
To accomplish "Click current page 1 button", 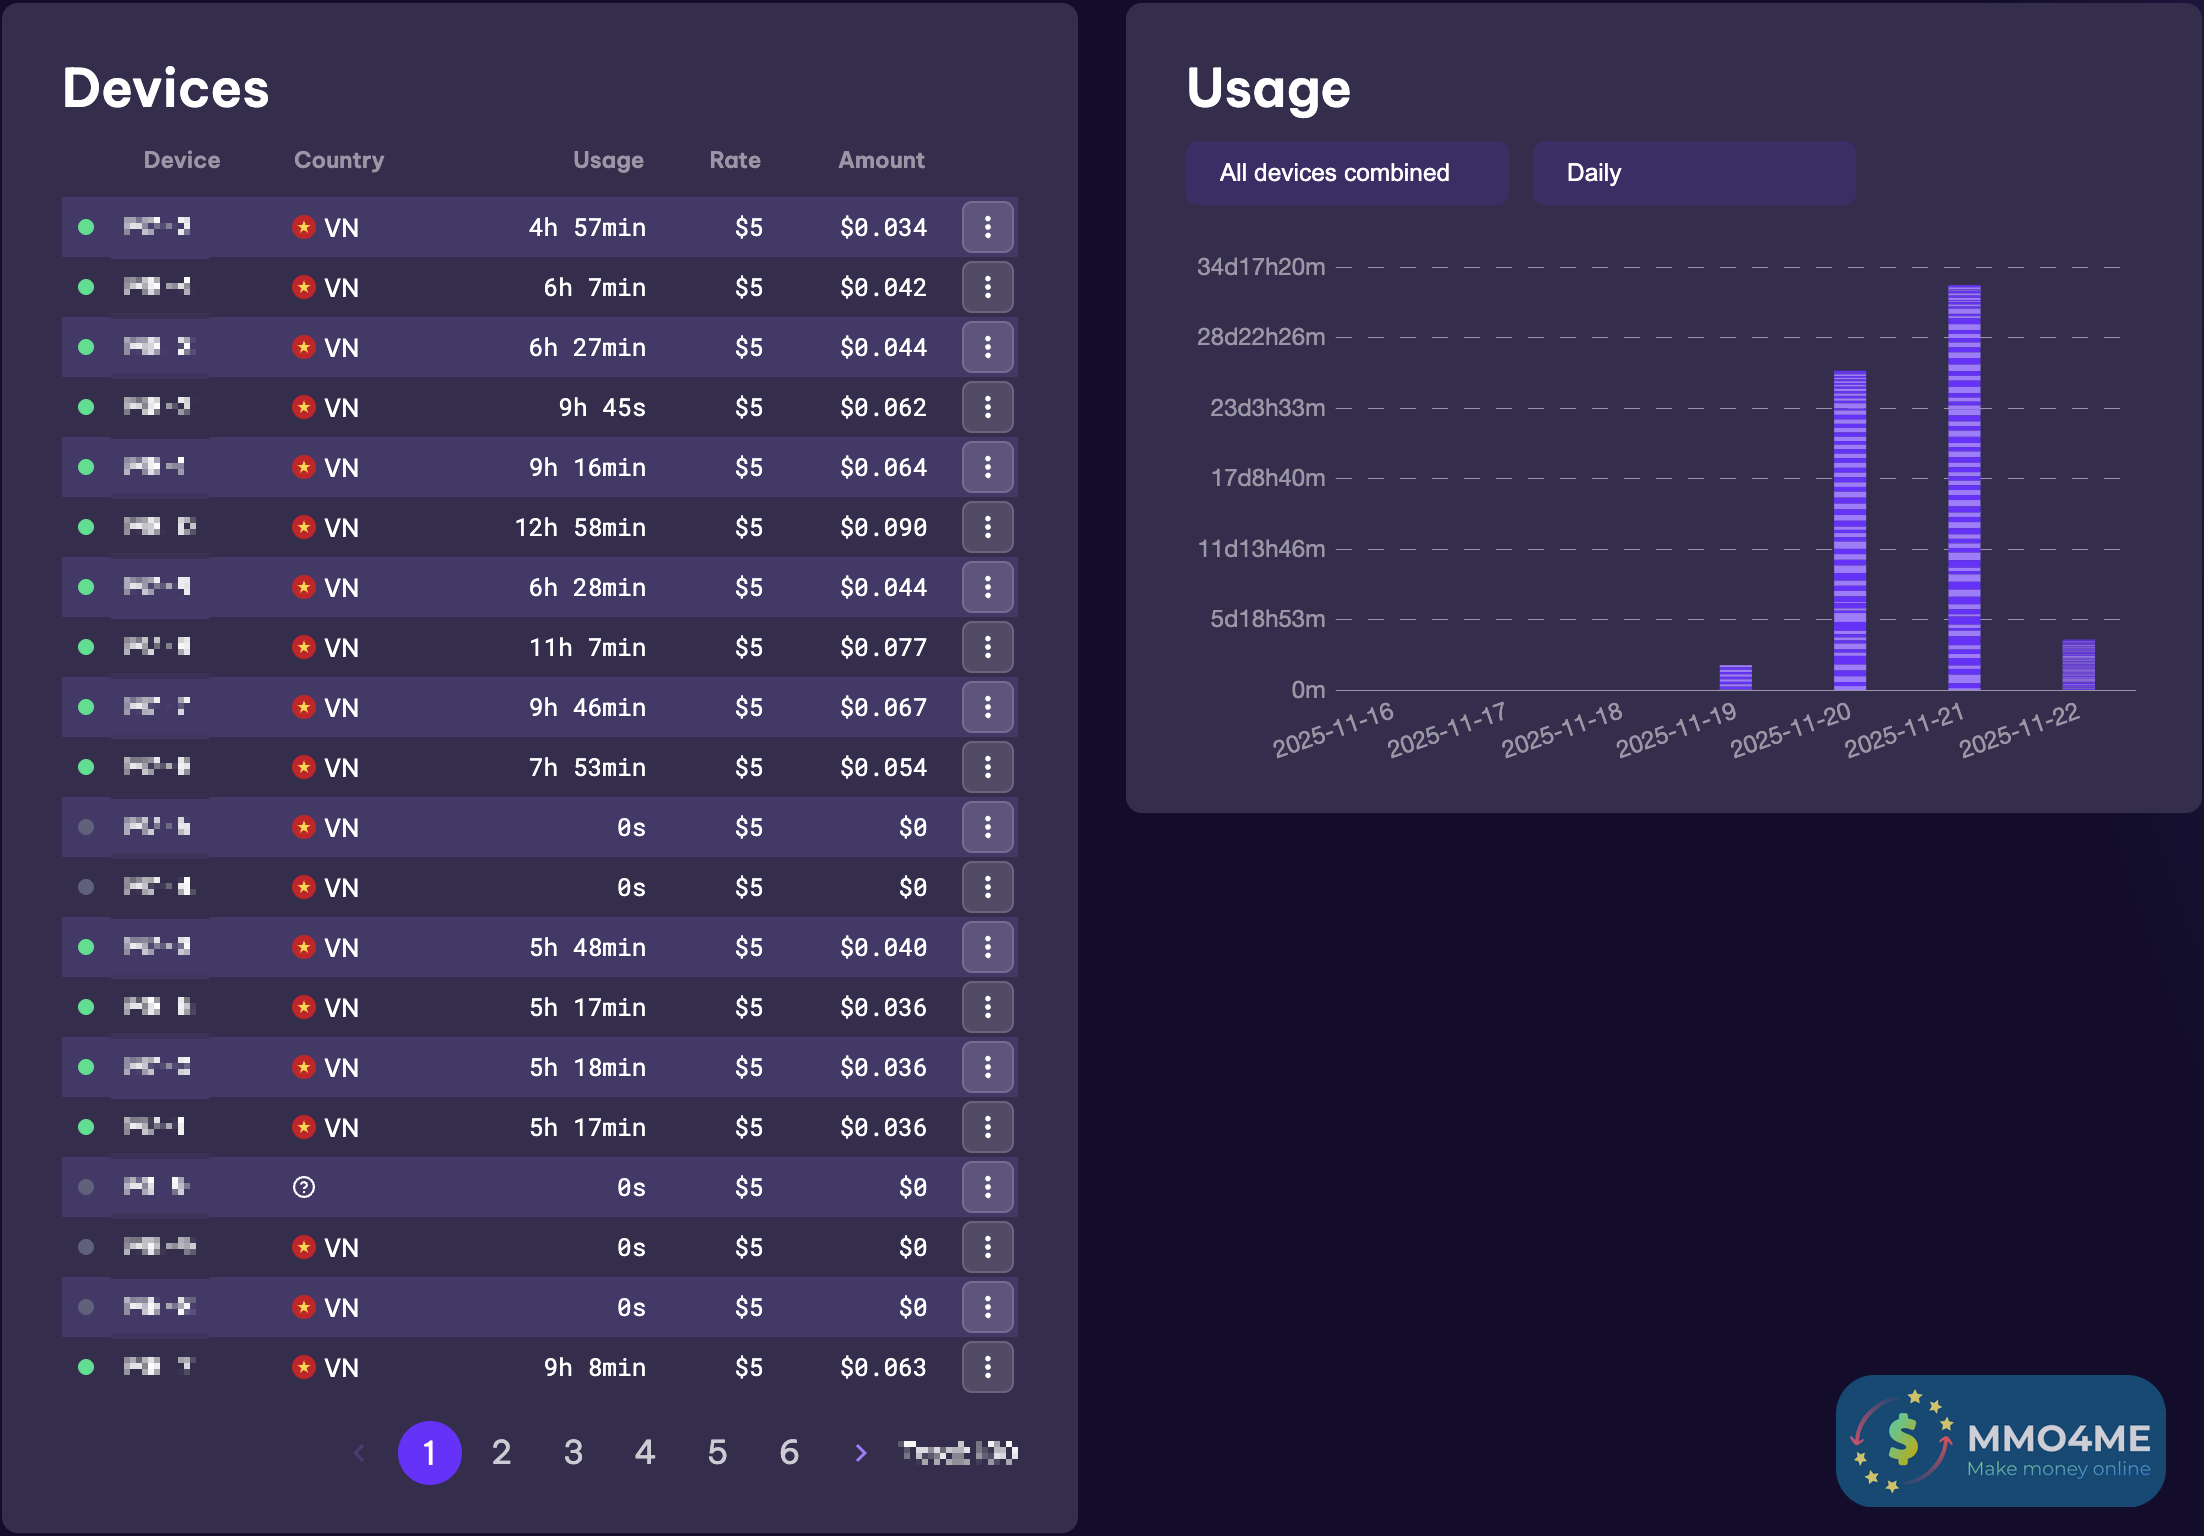I will (x=429, y=1452).
